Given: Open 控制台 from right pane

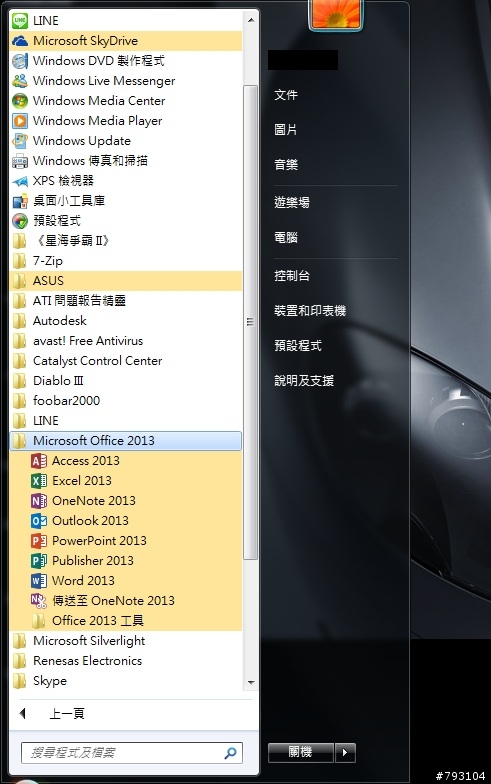Looking at the screenshot, I should click(292, 276).
